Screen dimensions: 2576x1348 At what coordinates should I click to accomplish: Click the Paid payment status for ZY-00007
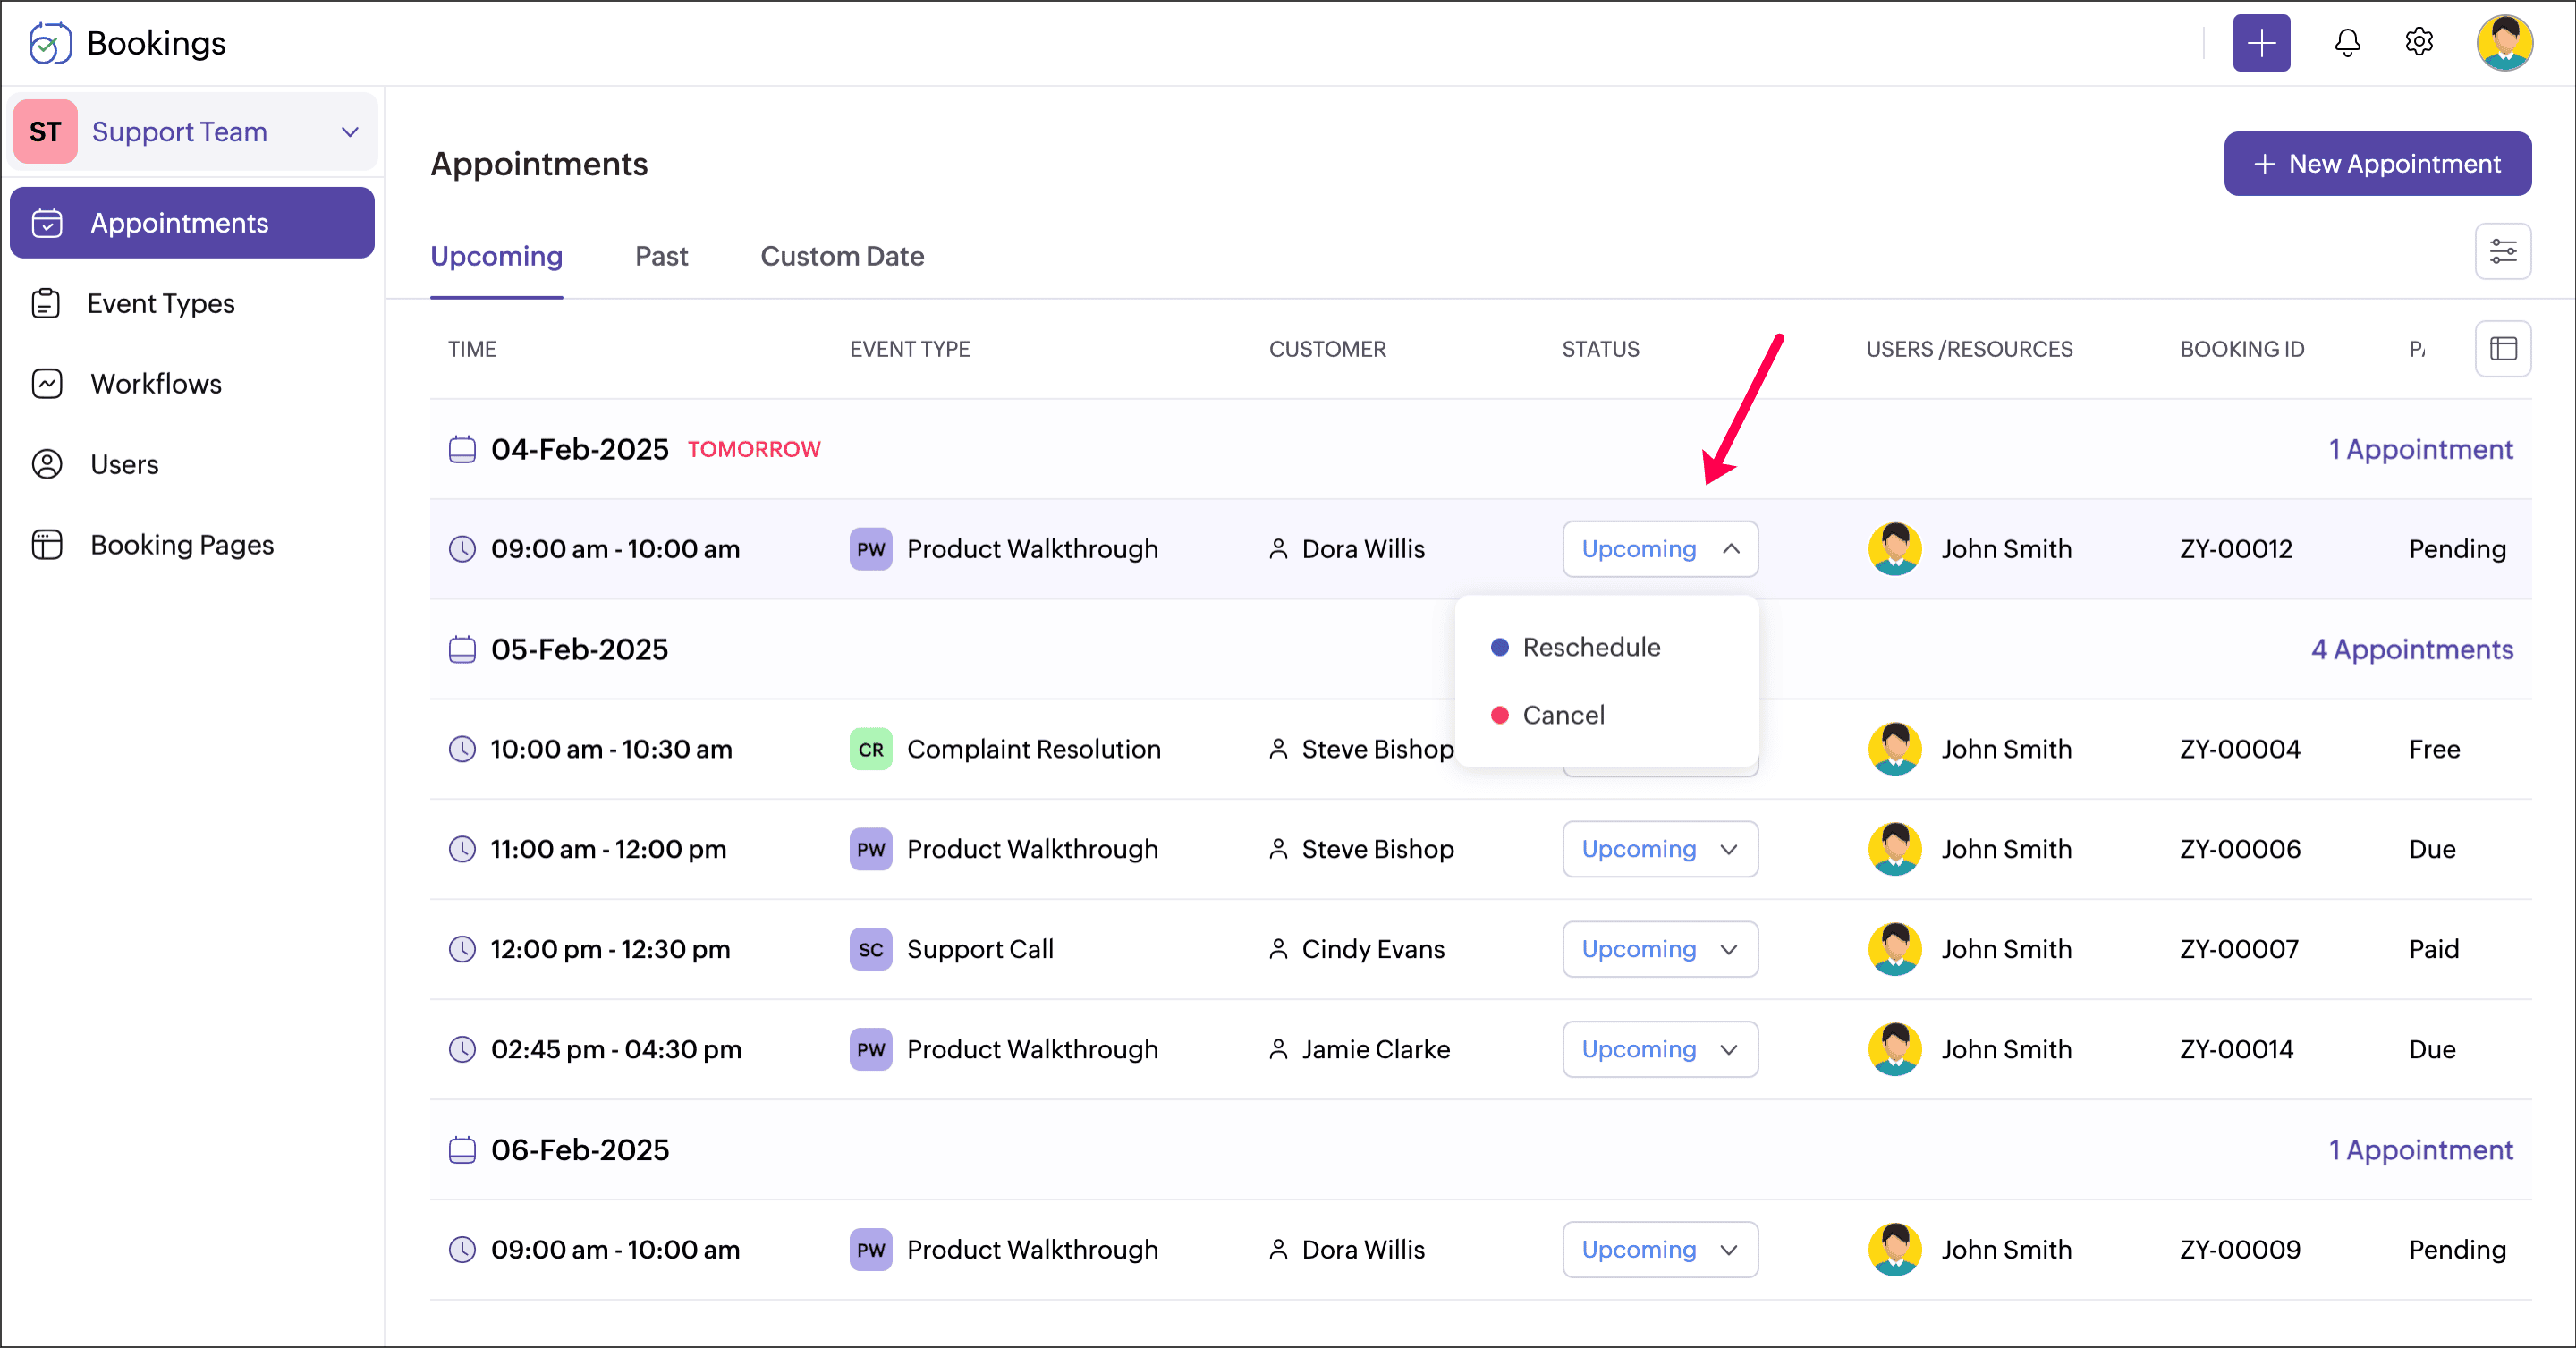[x=2433, y=949]
